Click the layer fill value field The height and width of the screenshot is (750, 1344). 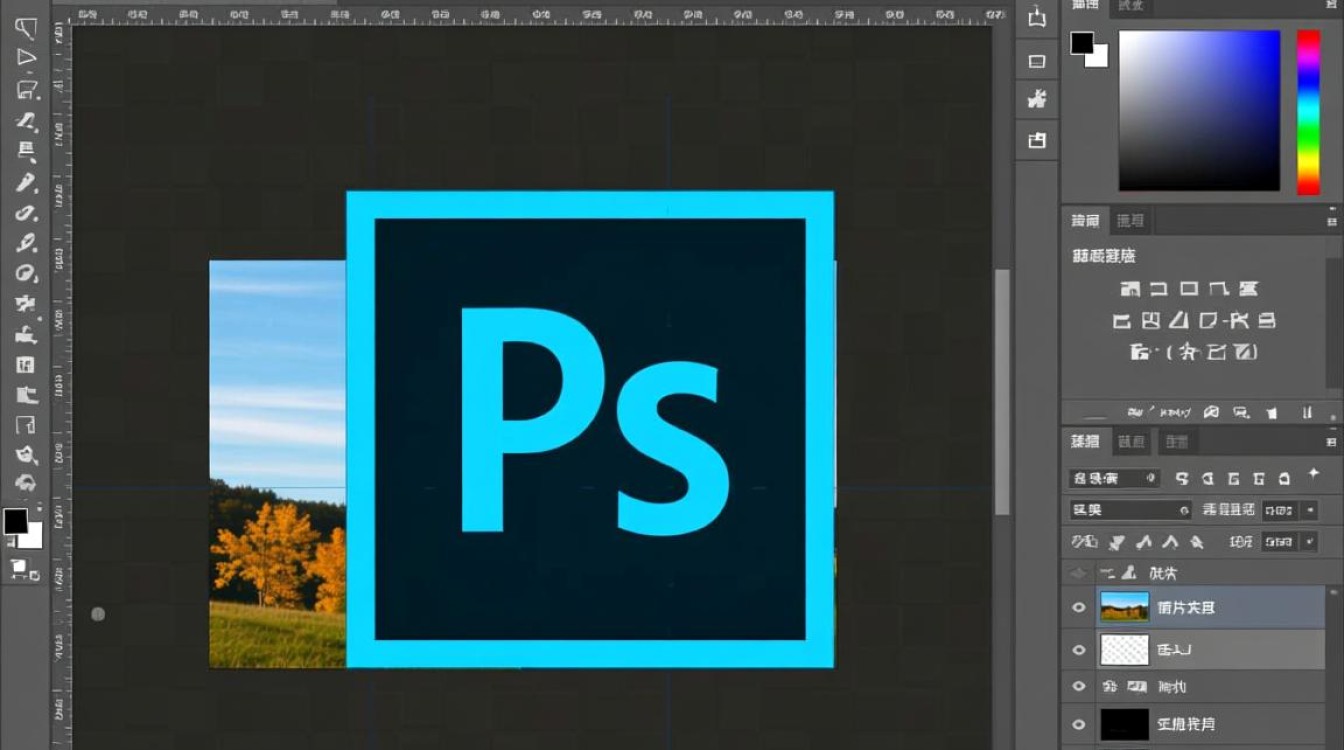coord(1281,542)
